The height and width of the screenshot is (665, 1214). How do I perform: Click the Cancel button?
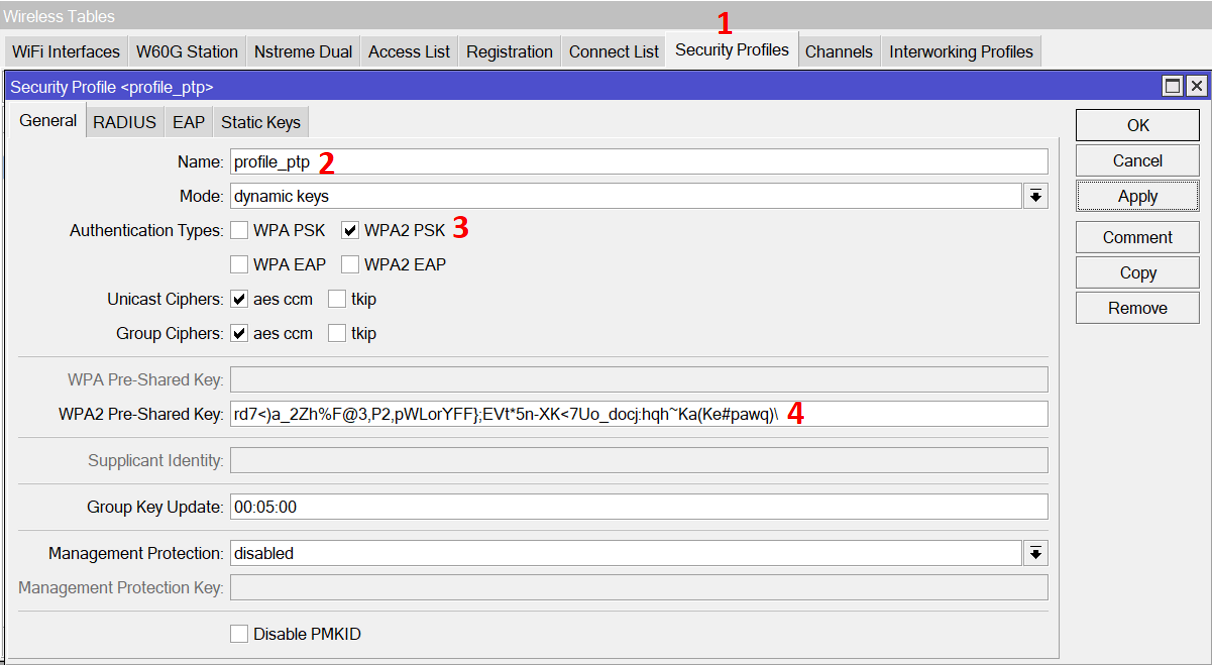coord(1137,161)
